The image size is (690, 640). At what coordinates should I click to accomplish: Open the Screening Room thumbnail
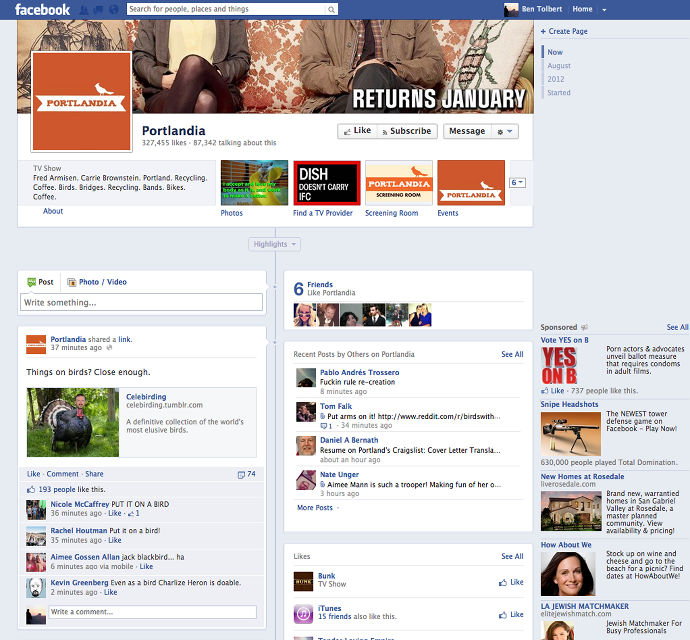tap(399, 183)
